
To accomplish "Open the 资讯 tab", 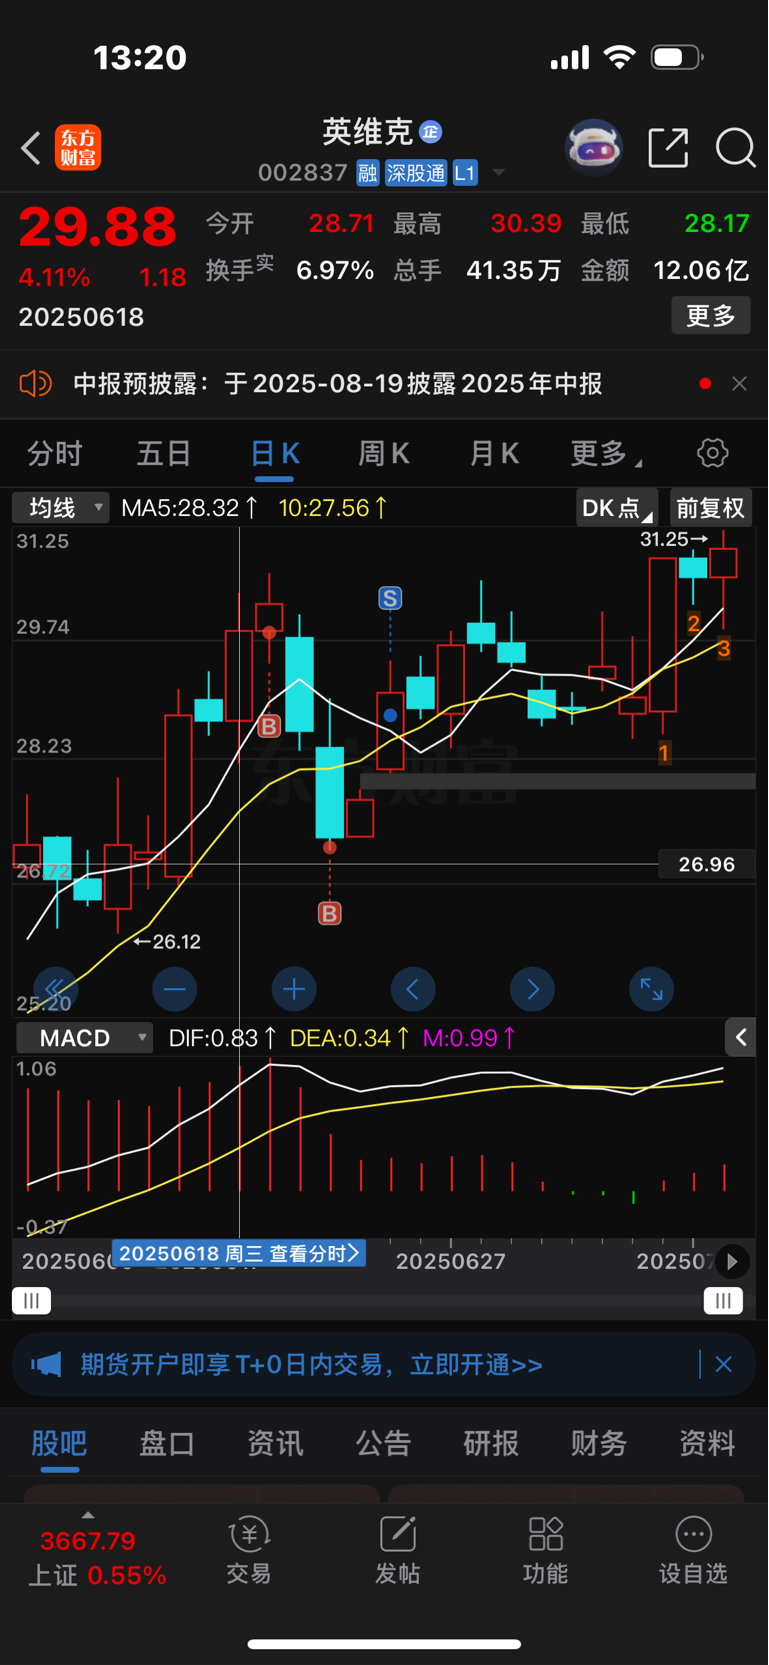I will pos(275,1443).
